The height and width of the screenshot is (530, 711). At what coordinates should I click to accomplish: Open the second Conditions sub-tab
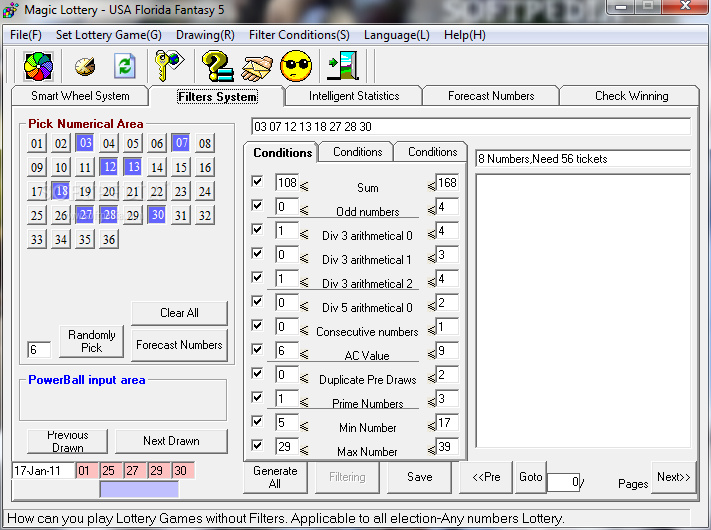tap(358, 152)
